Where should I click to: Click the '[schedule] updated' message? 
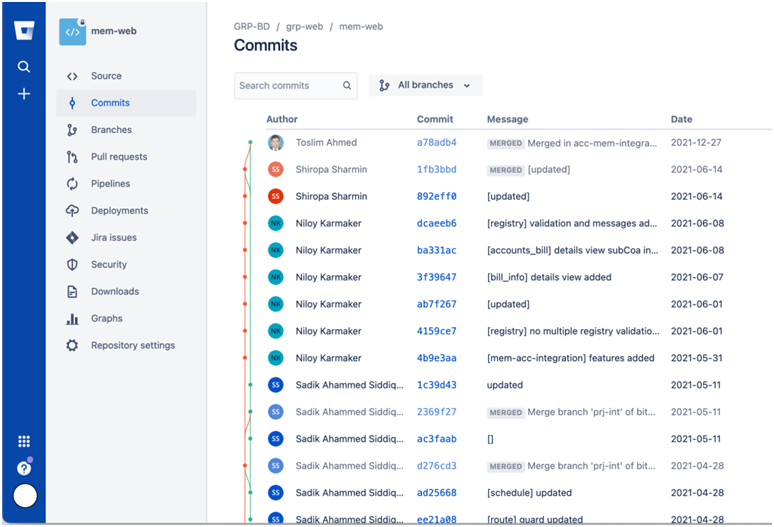(529, 492)
